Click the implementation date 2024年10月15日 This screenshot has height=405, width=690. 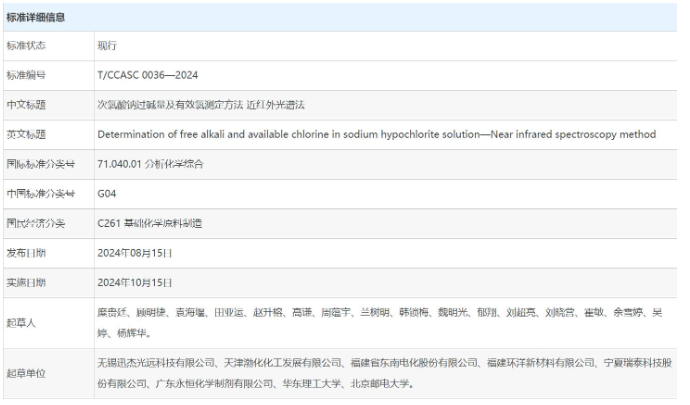135,282
